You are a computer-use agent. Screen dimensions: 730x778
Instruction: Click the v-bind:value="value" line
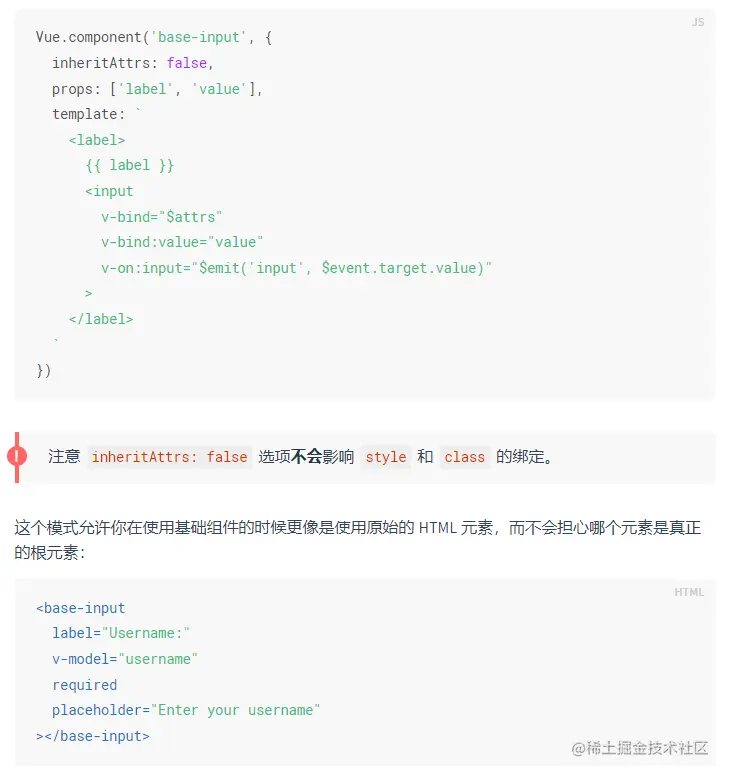(181, 242)
